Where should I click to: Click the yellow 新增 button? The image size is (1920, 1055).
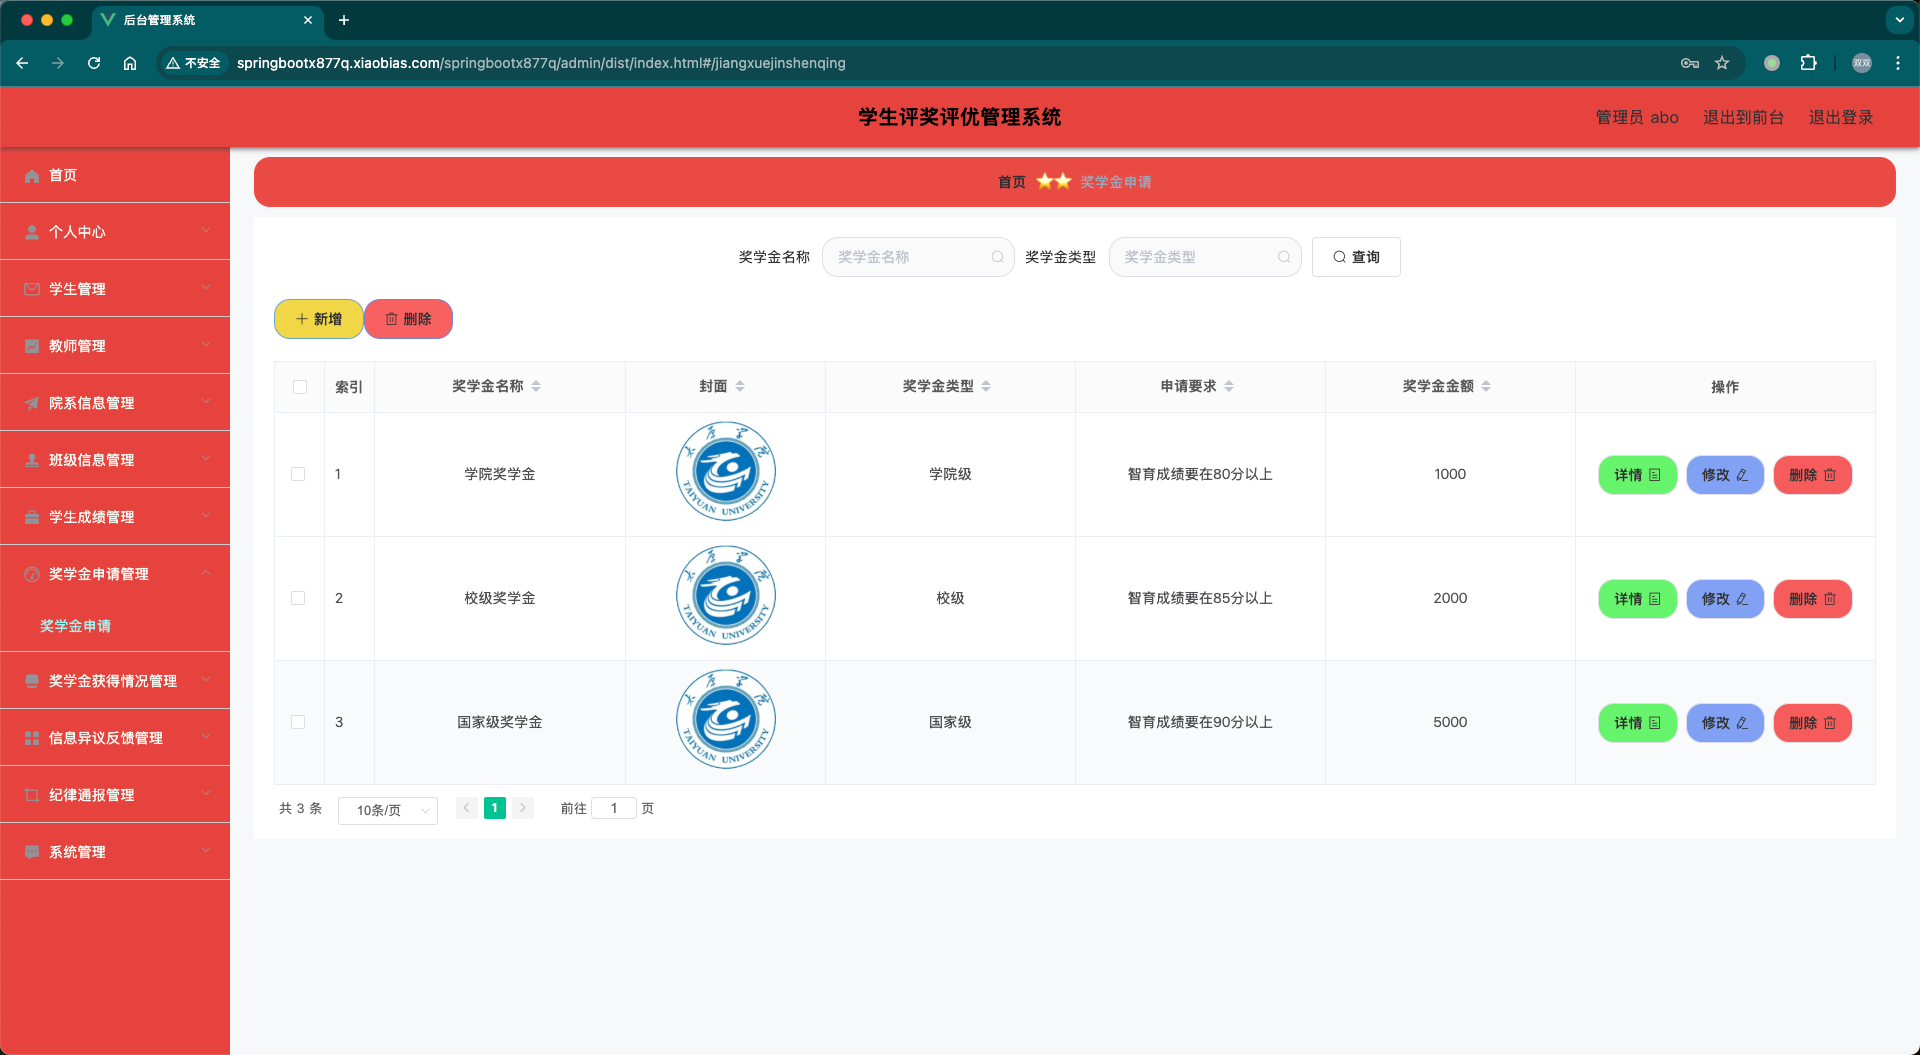click(x=319, y=319)
